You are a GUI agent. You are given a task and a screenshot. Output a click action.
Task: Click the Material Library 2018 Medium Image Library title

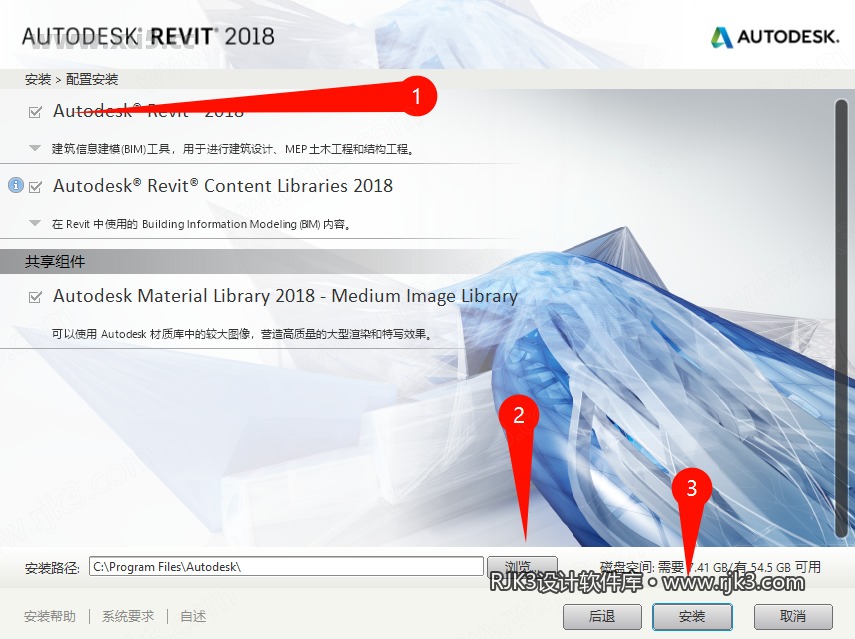pos(285,296)
